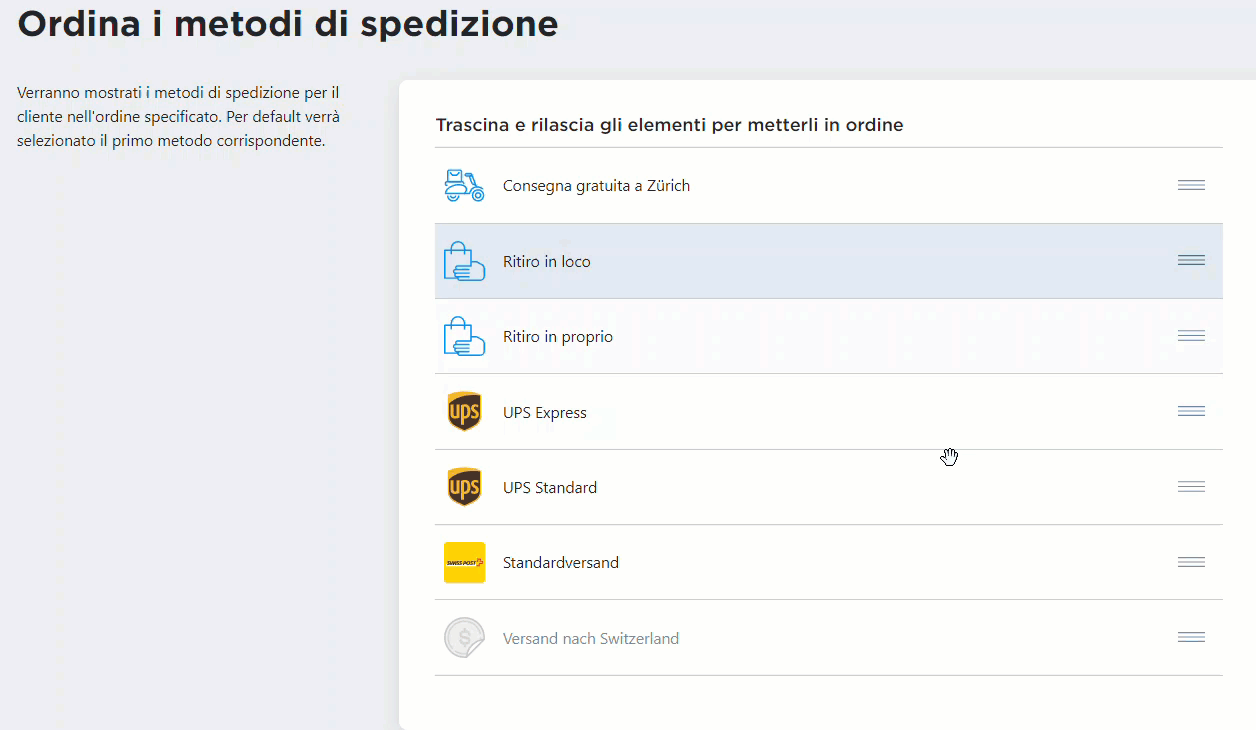Select the Consegna gratuita a Zürich label
Image resolution: width=1256 pixels, height=730 pixels.
click(596, 186)
